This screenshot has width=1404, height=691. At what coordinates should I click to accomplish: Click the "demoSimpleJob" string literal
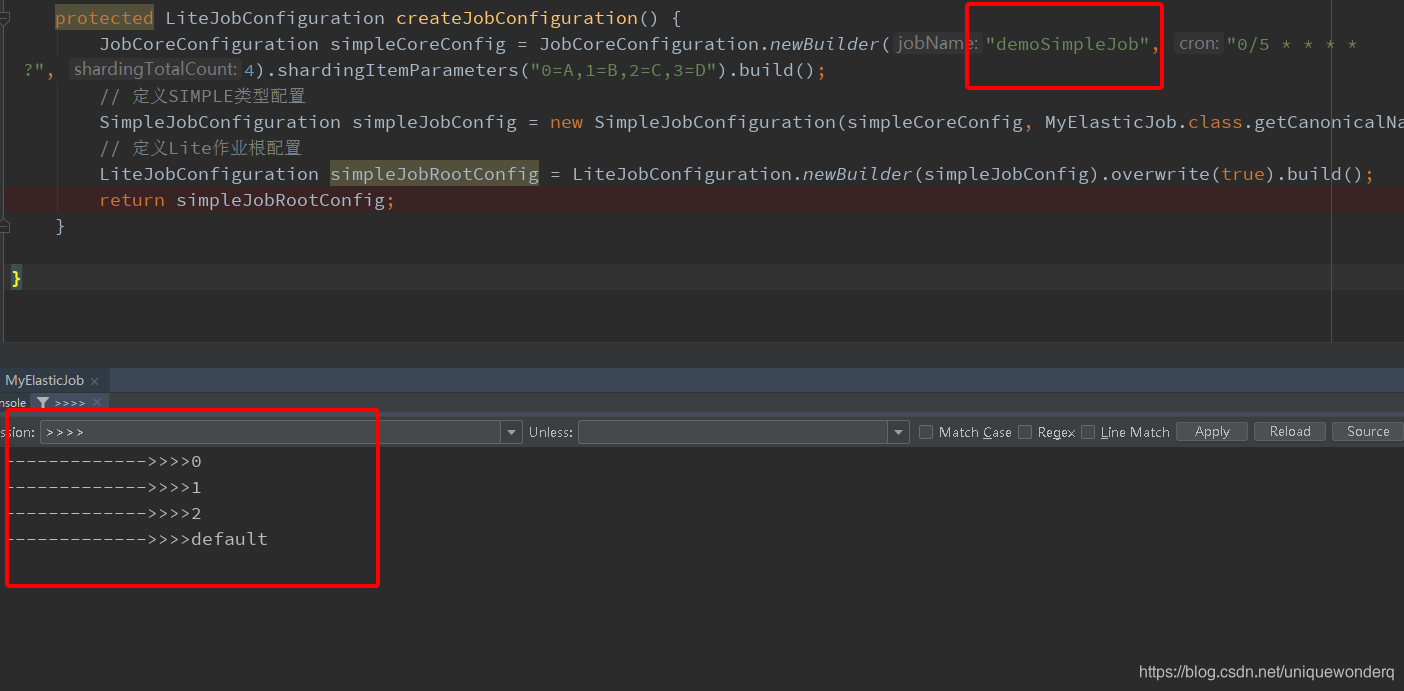pyautogui.click(x=1067, y=44)
